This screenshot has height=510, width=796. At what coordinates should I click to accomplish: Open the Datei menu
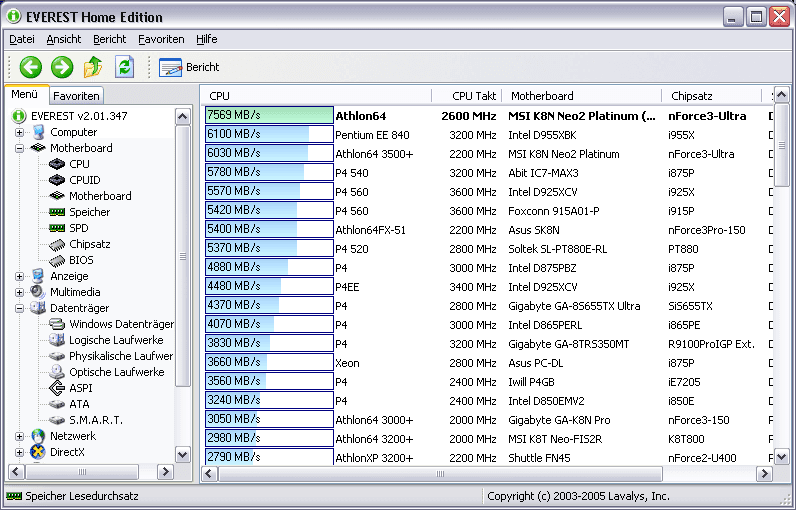tap(22, 39)
